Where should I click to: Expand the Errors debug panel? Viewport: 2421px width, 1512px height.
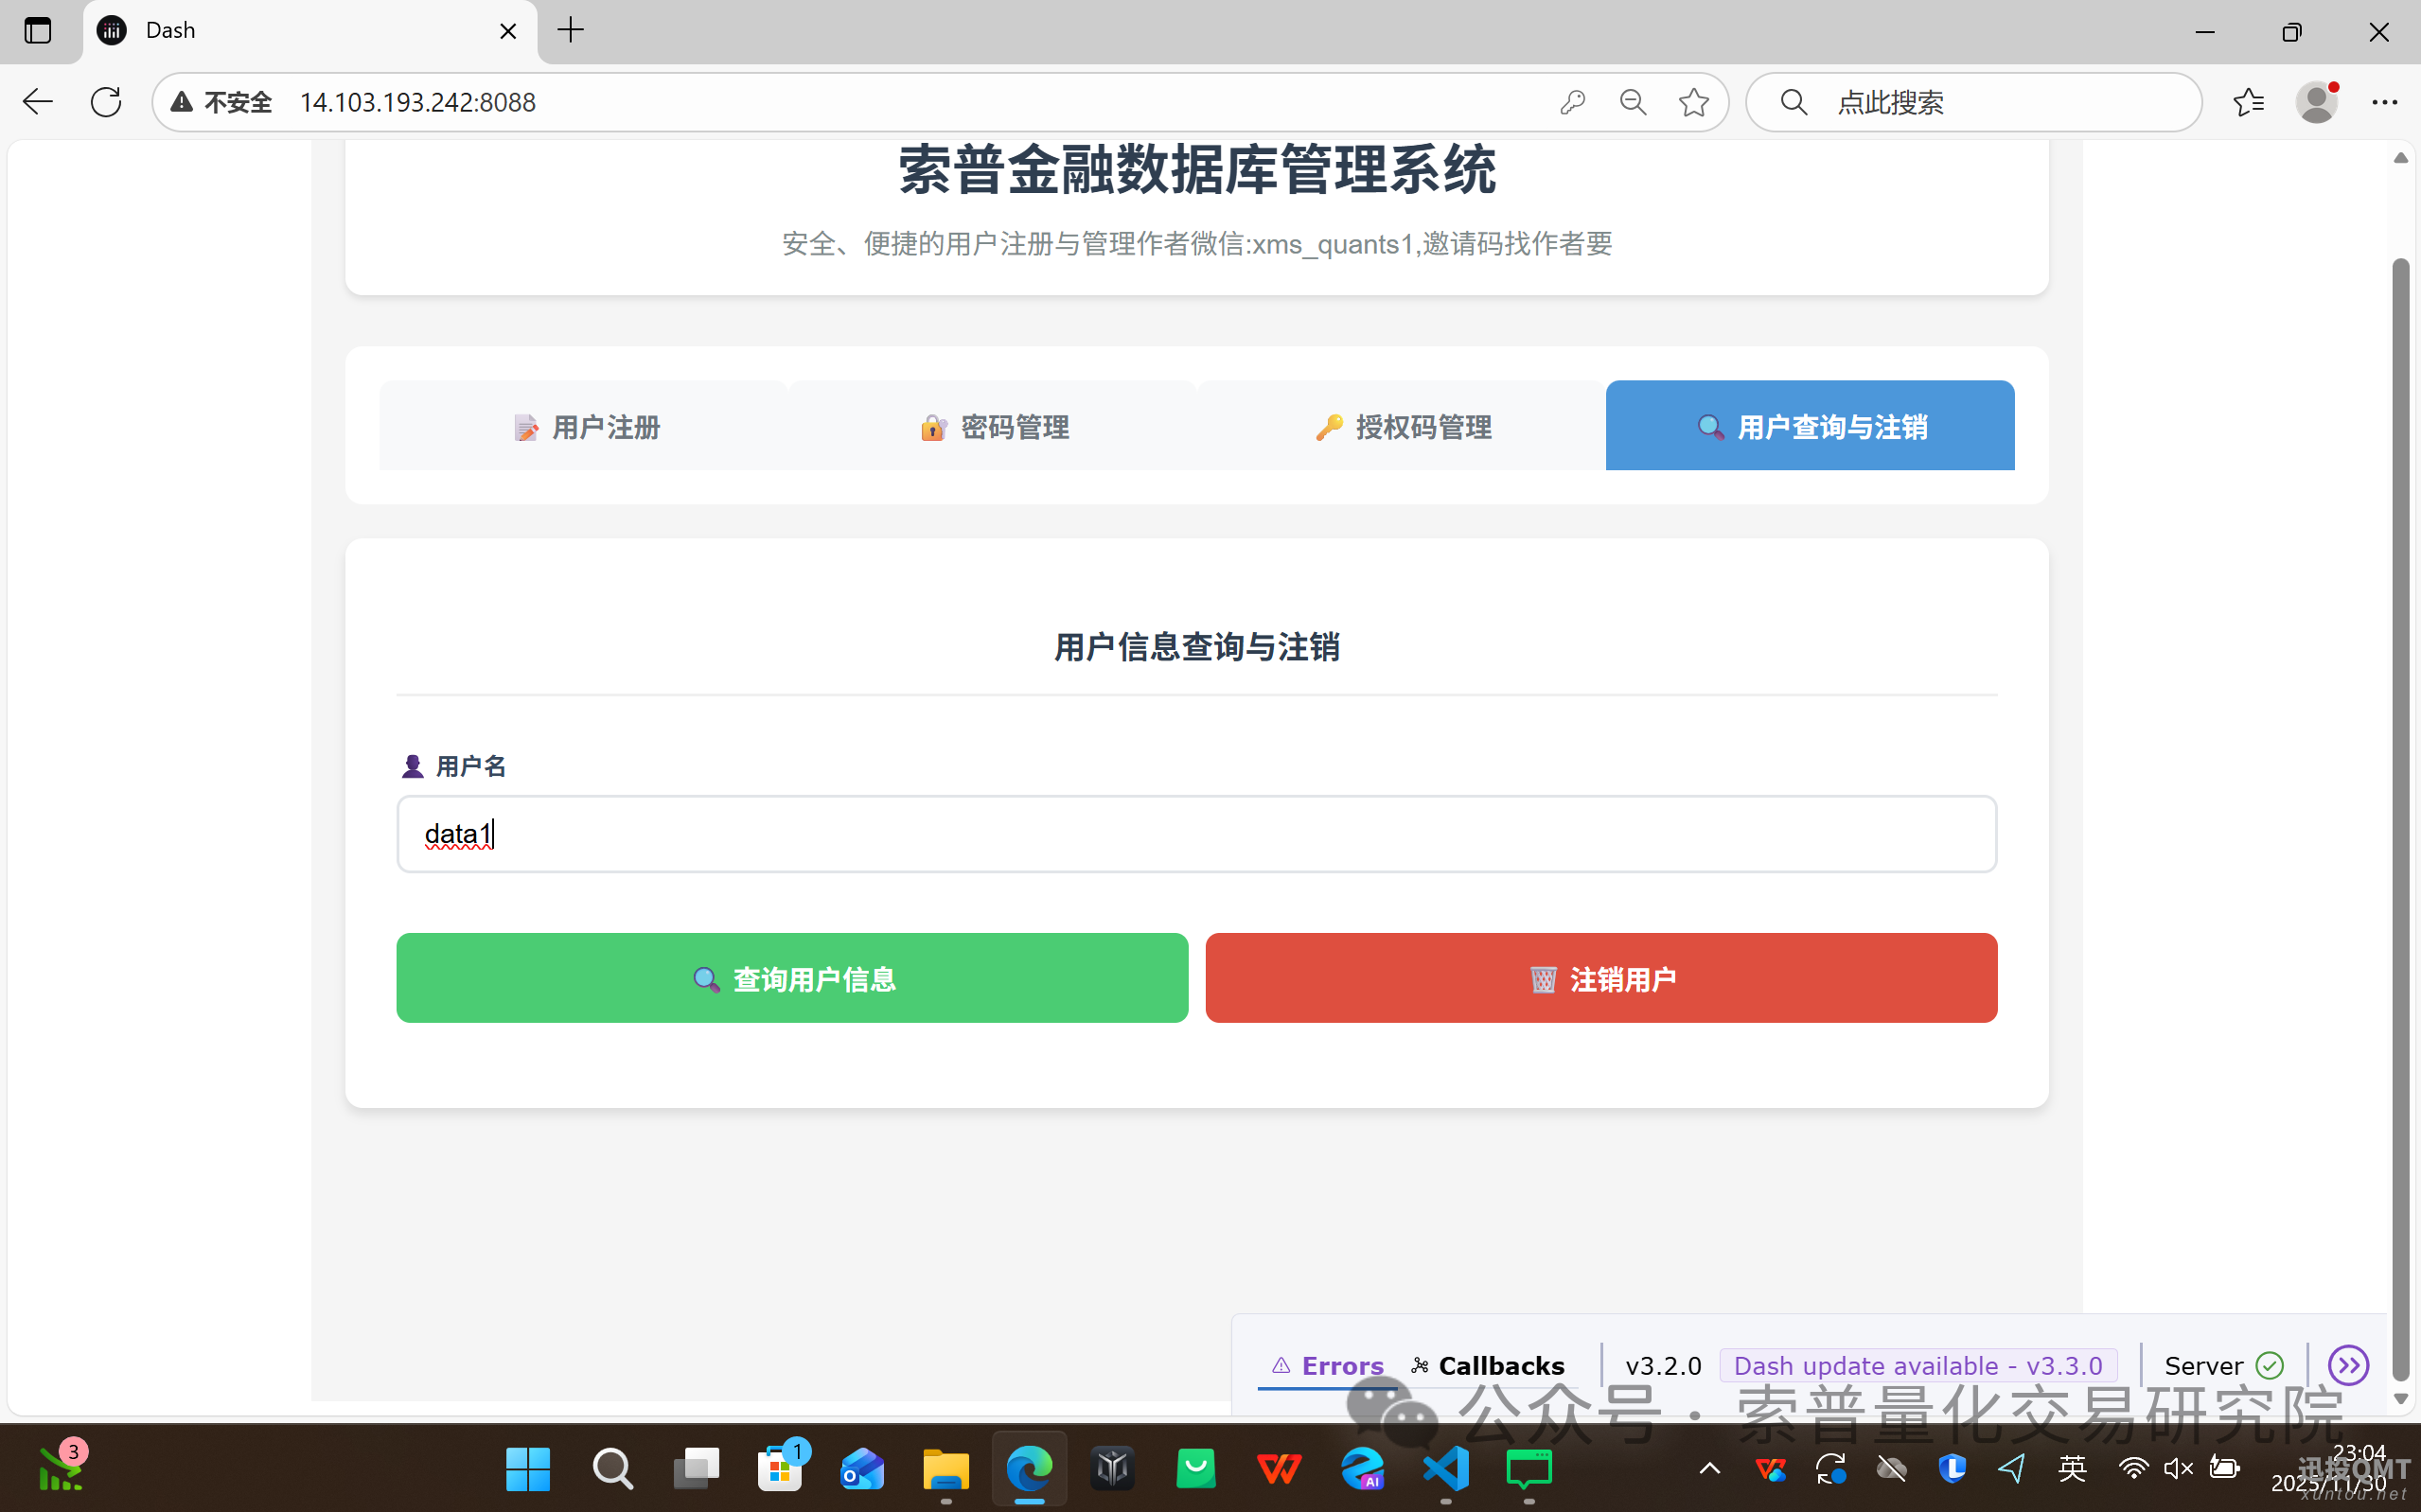click(x=1328, y=1365)
